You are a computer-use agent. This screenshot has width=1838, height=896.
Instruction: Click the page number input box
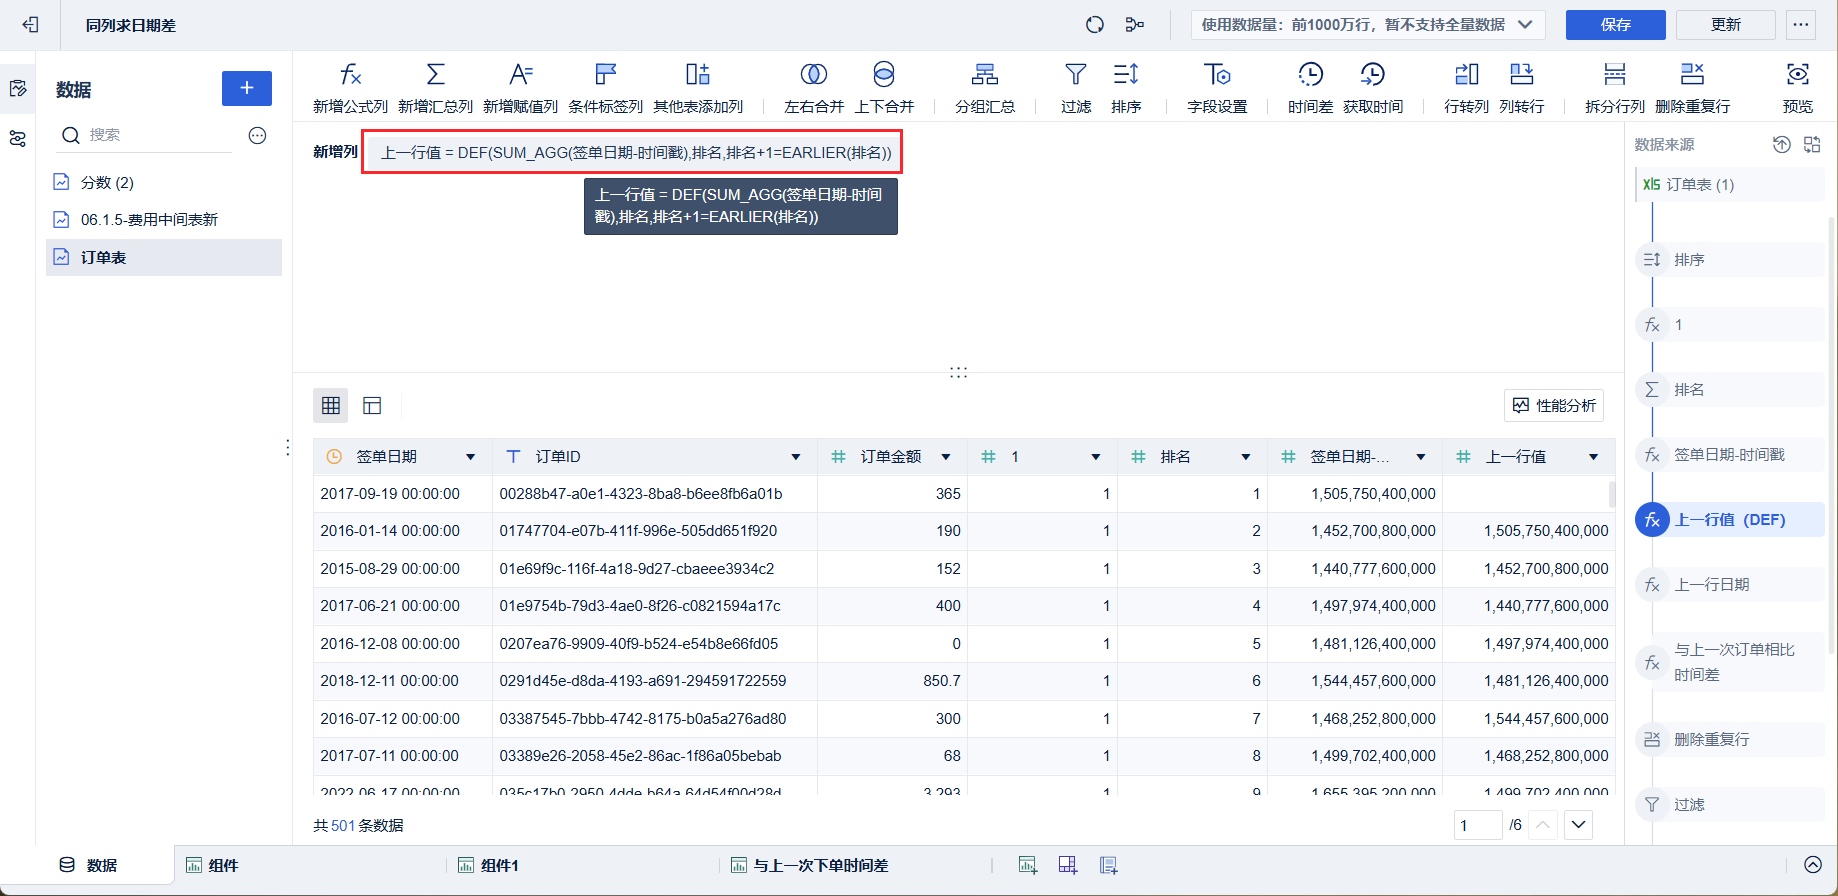pyautogui.click(x=1478, y=825)
